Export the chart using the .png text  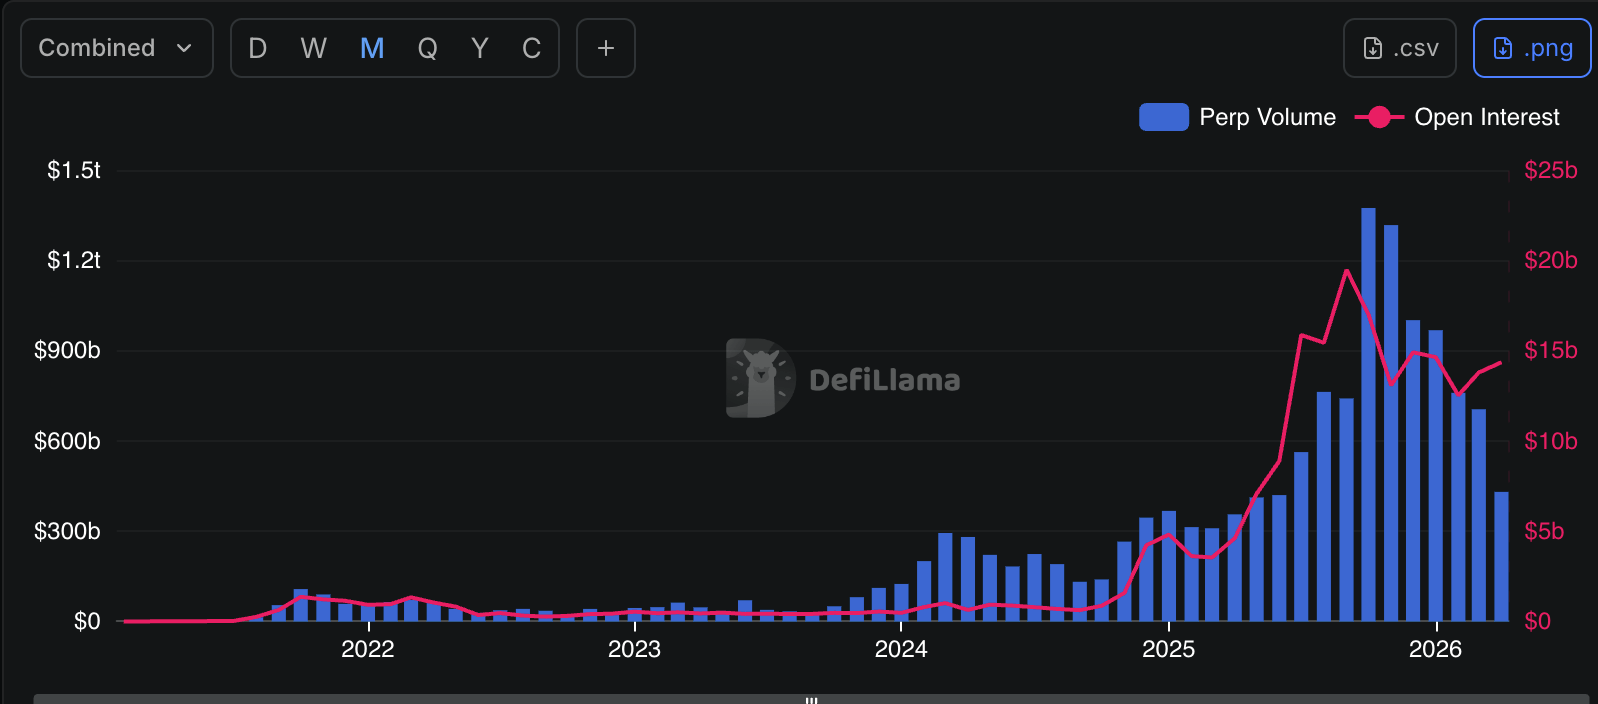pos(1548,48)
